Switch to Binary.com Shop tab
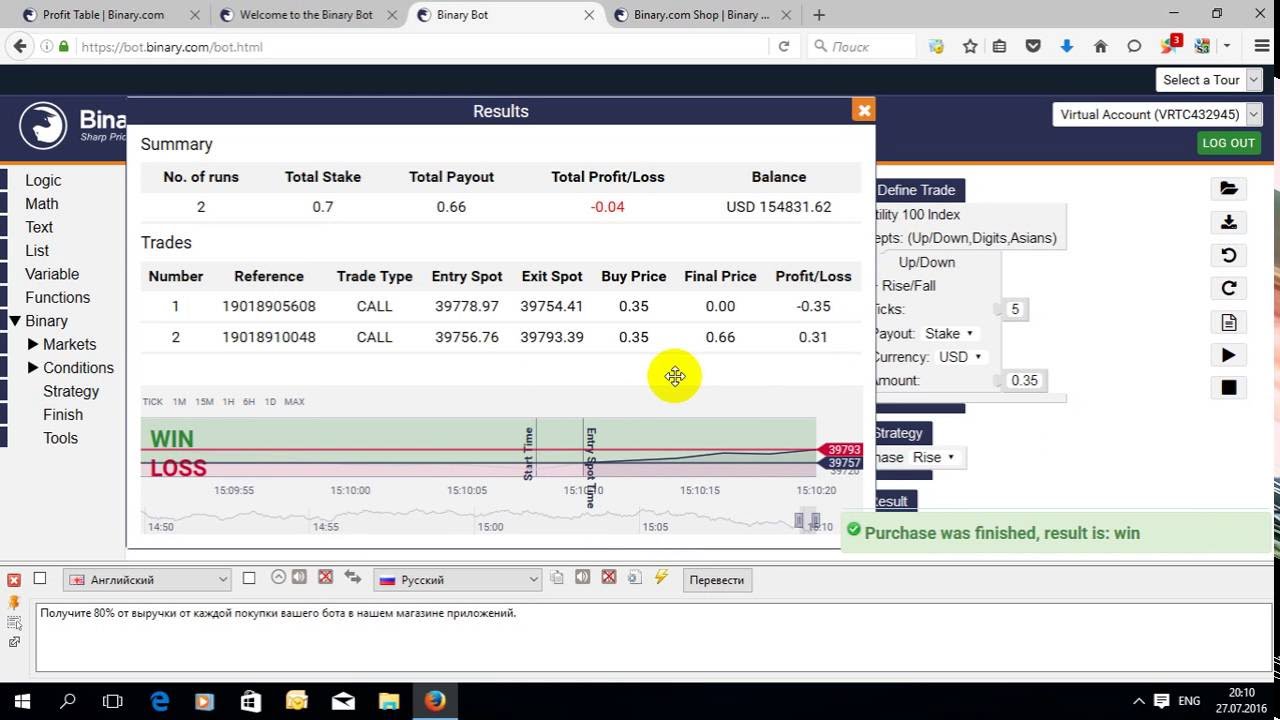Viewport: 1280px width, 720px height. pyautogui.click(x=700, y=15)
